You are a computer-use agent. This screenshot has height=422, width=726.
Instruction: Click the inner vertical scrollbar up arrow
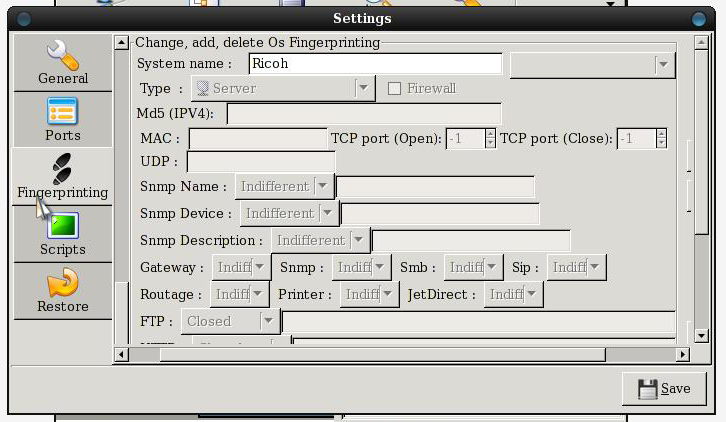(121, 43)
